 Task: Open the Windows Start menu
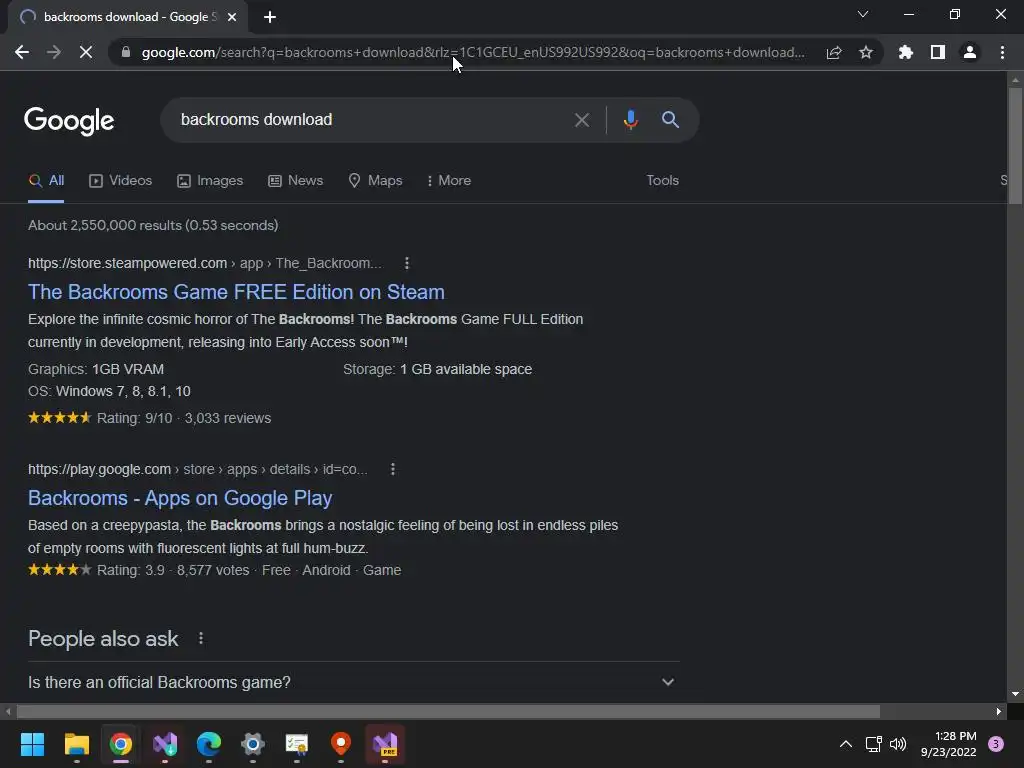[x=33, y=744]
